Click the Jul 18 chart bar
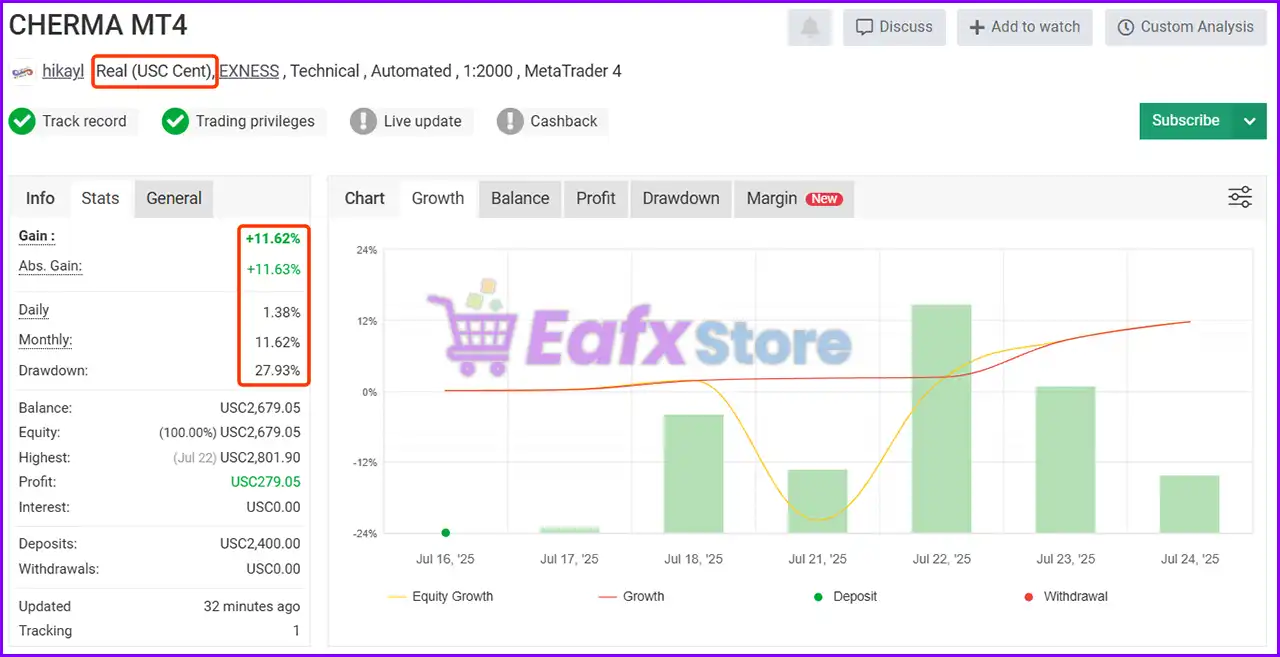The image size is (1280, 657). [x=693, y=474]
